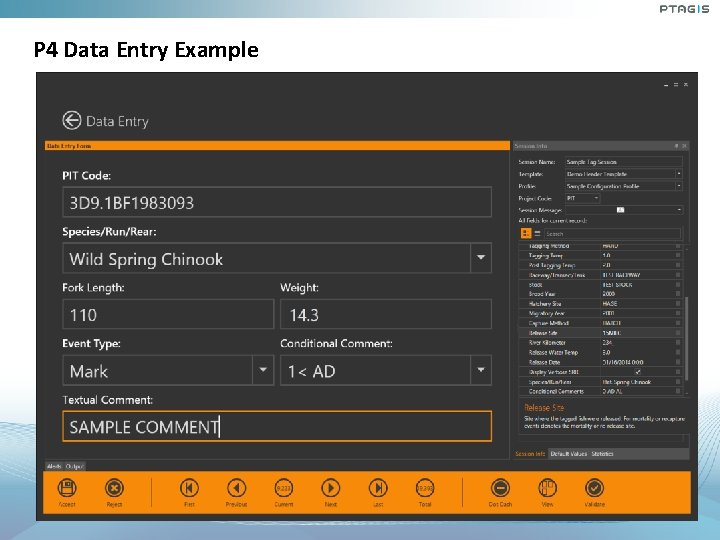Switch to the Session Info tab
This screenshot has width=720, height=540.
pyautogui.click(x=530, y=454)
